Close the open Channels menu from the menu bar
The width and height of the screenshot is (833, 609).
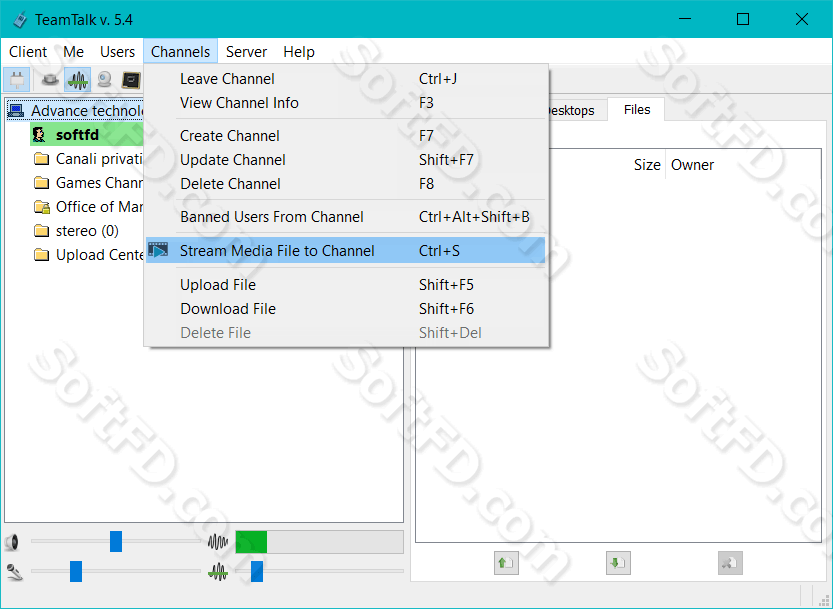pos(181,52)
